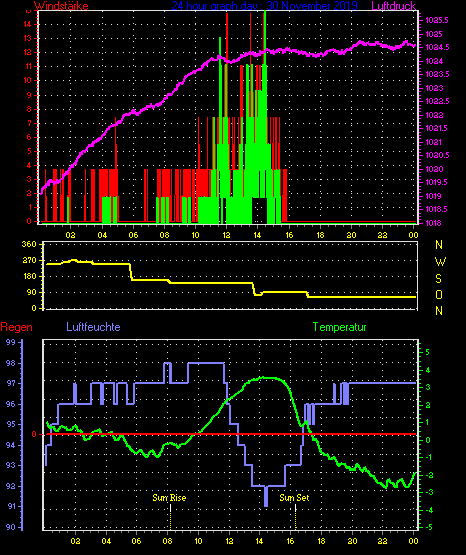Click pressure axis value 1021
This screenshot has height=555, width=466.
(x=433, y=142)
